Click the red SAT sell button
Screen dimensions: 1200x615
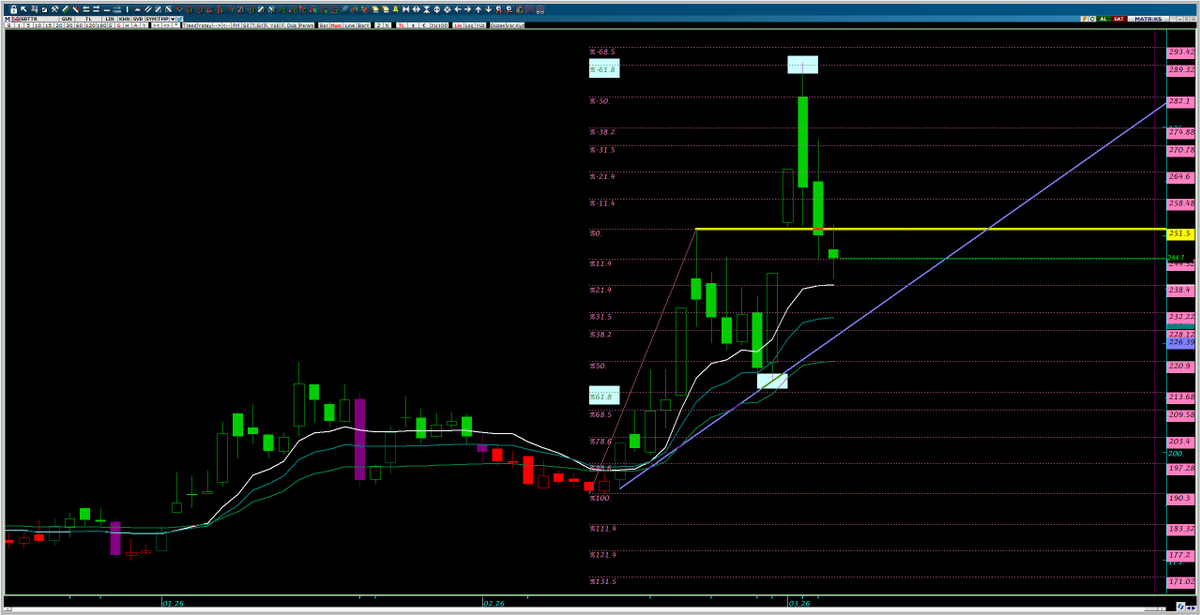pyautogui.click(x=1119, y=19)
